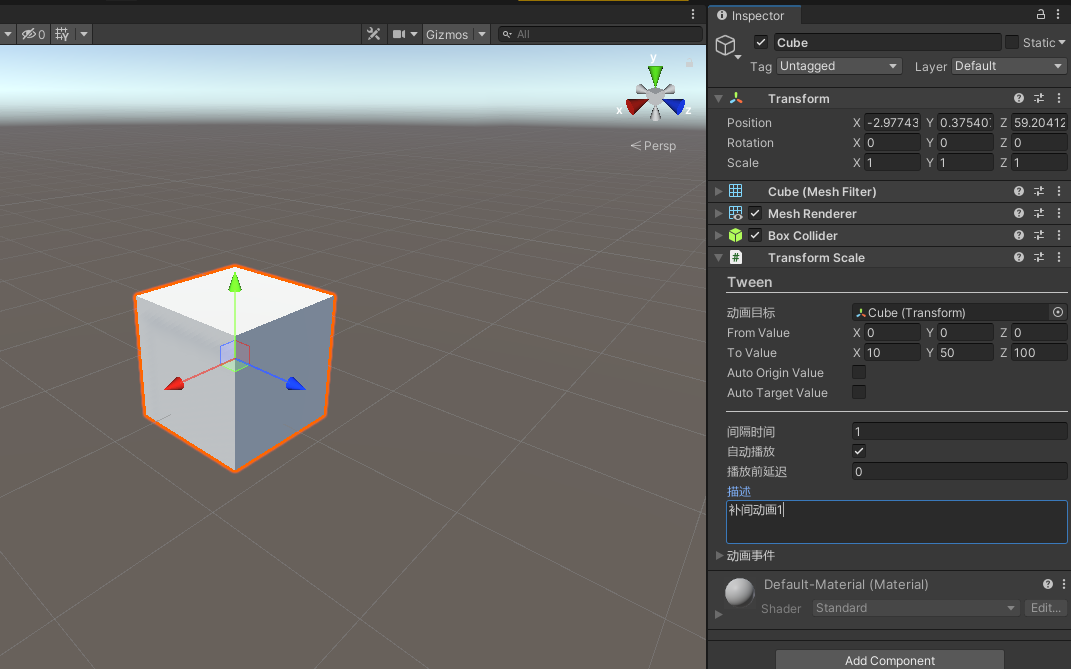Image resolution: width=1071 pixels, height=669 pixels.
Task: Open Mesh Renderer preset settings icon
Action: tap(1039, 213)
